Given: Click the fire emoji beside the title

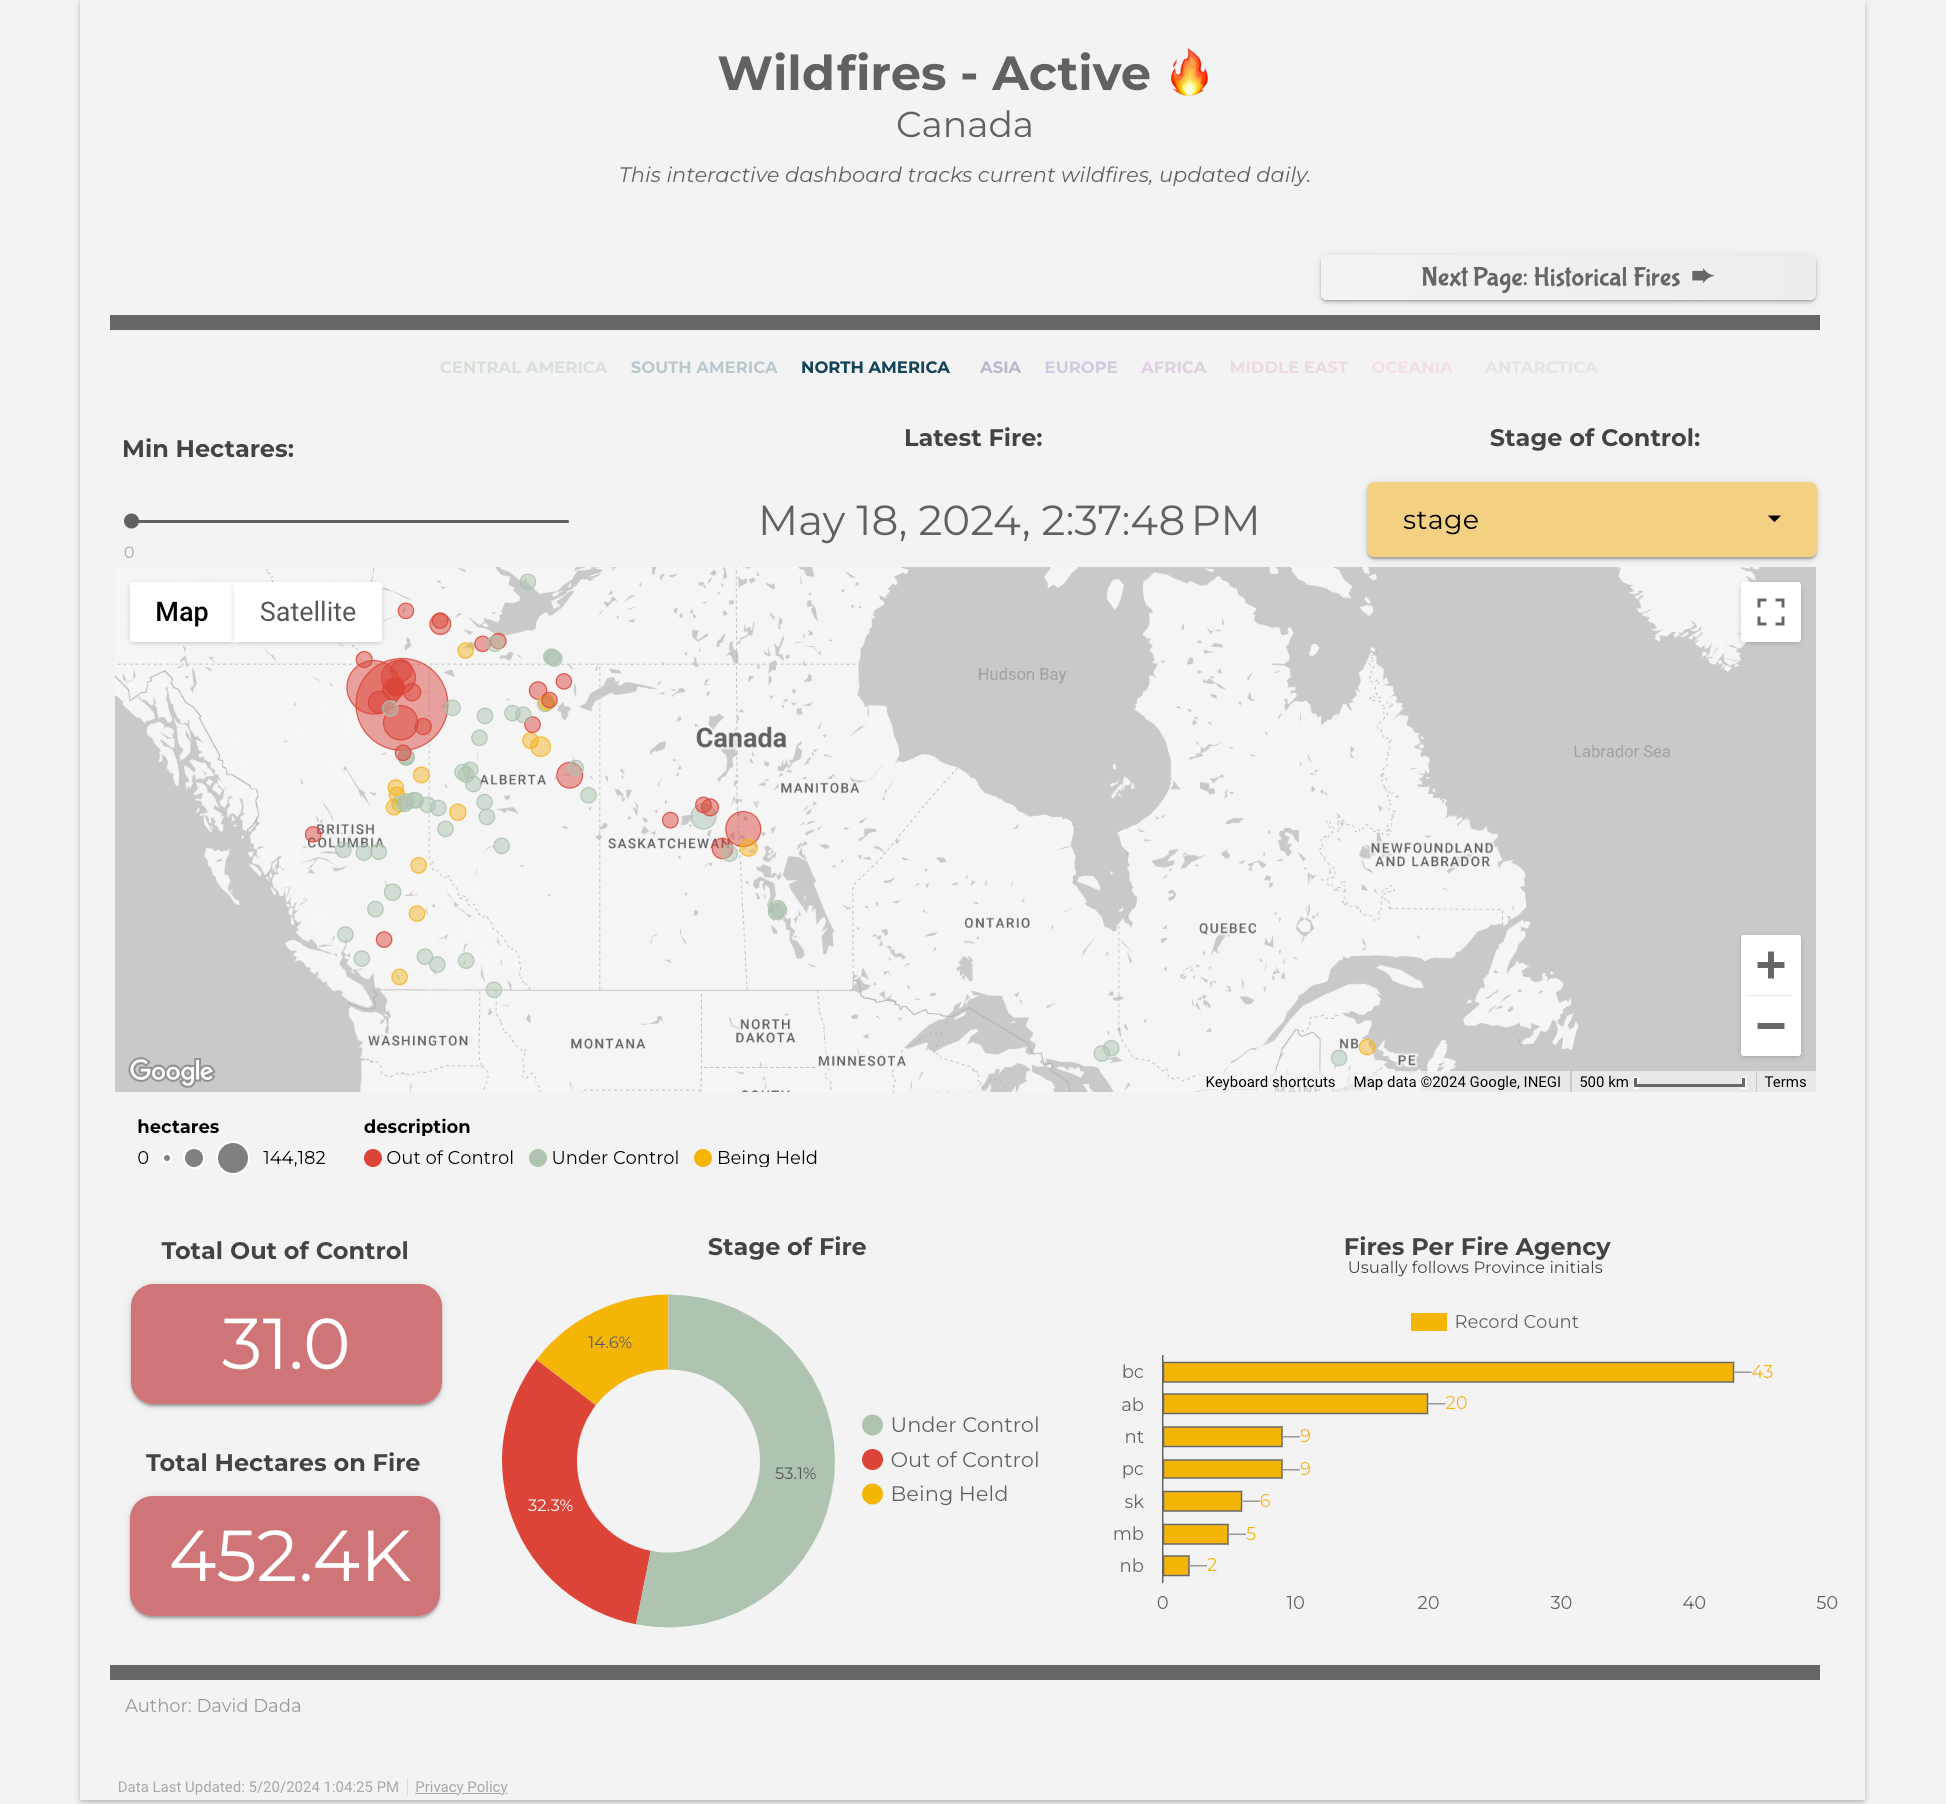Looking at the screenshot, I should (x=1189, y=73).
